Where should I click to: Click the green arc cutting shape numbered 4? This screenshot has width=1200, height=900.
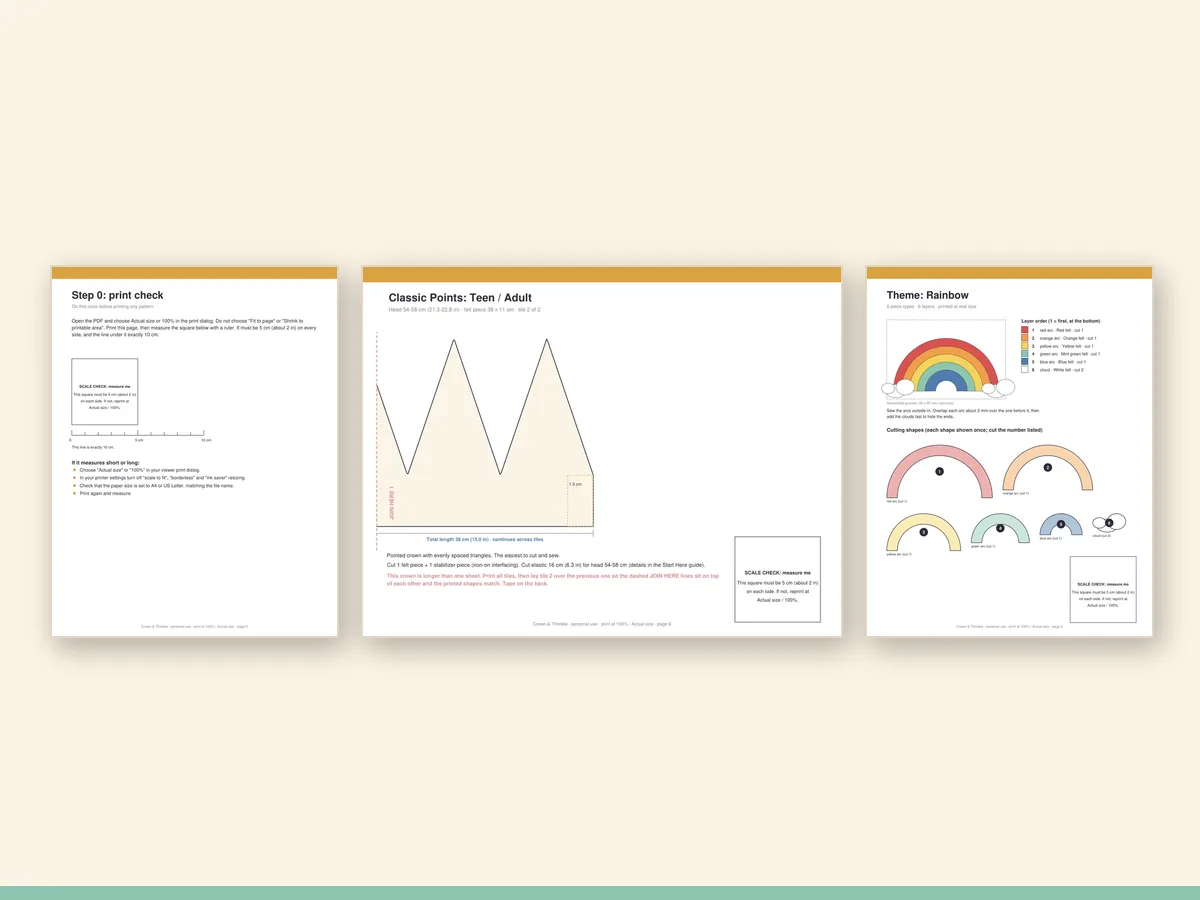[x=1000, y=528]
